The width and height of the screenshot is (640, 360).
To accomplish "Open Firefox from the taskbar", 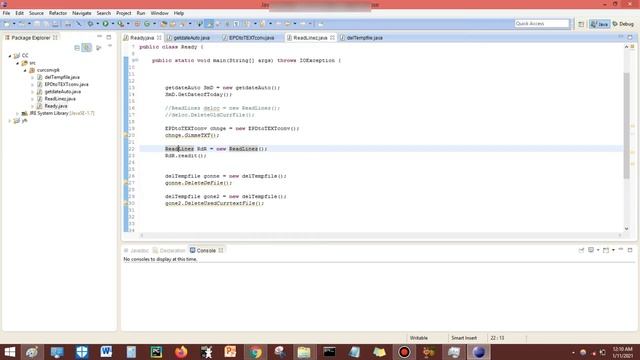I will (x=181, y=352).
